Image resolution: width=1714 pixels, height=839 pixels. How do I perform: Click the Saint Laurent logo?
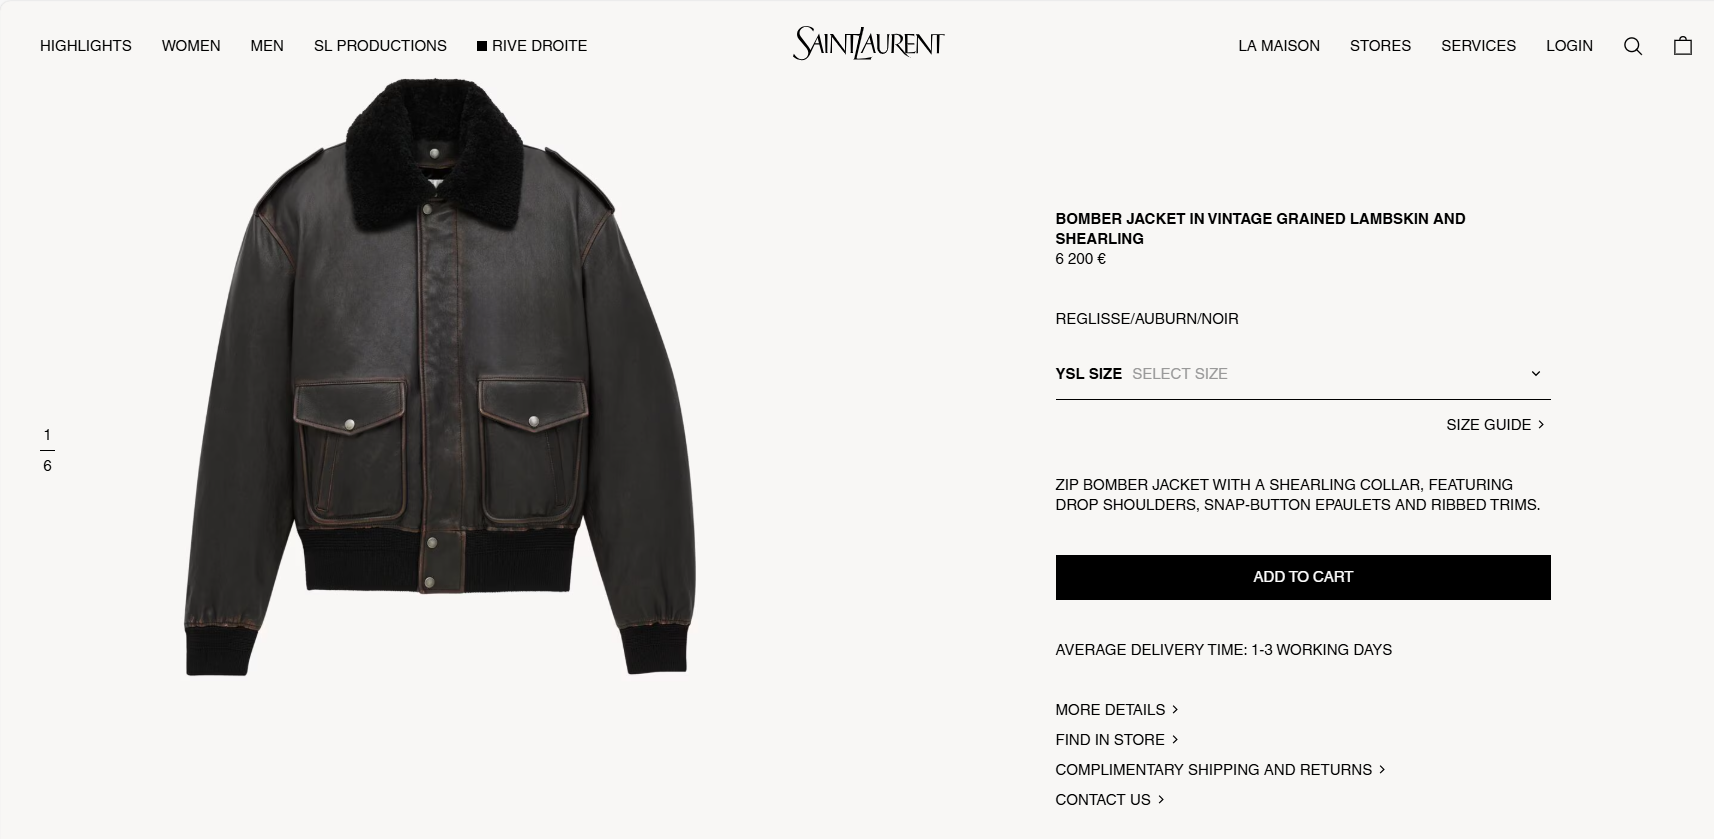tap(868, 43)
